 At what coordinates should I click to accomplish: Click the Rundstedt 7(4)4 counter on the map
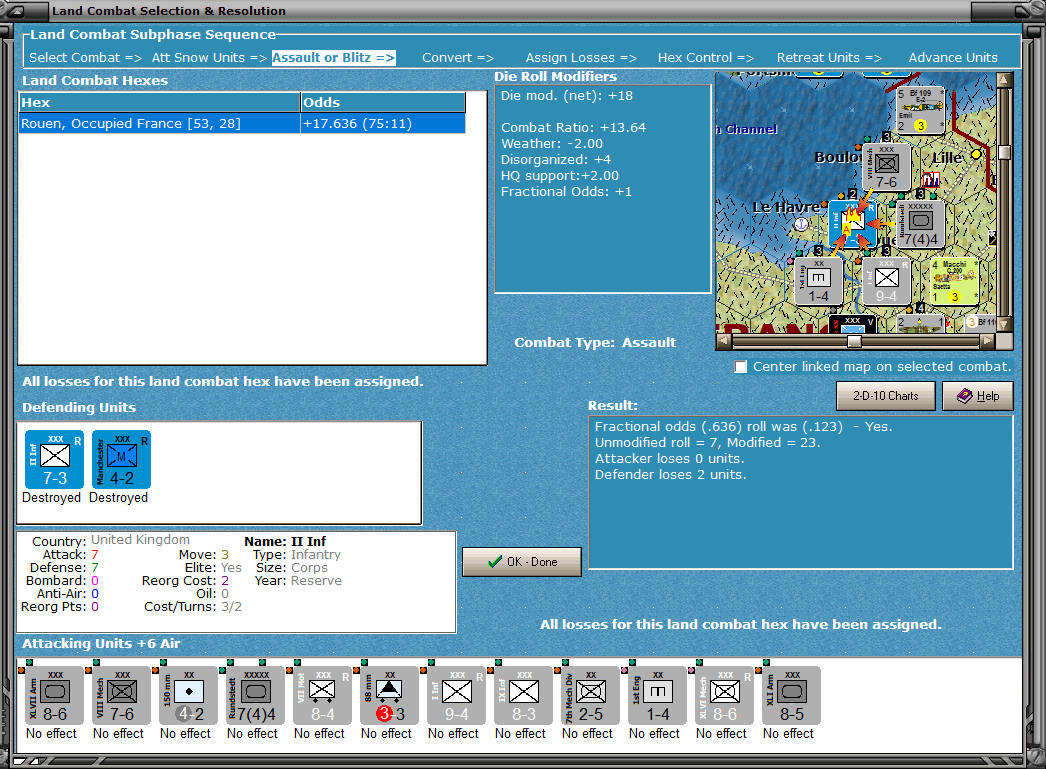(x=920, y=224)
